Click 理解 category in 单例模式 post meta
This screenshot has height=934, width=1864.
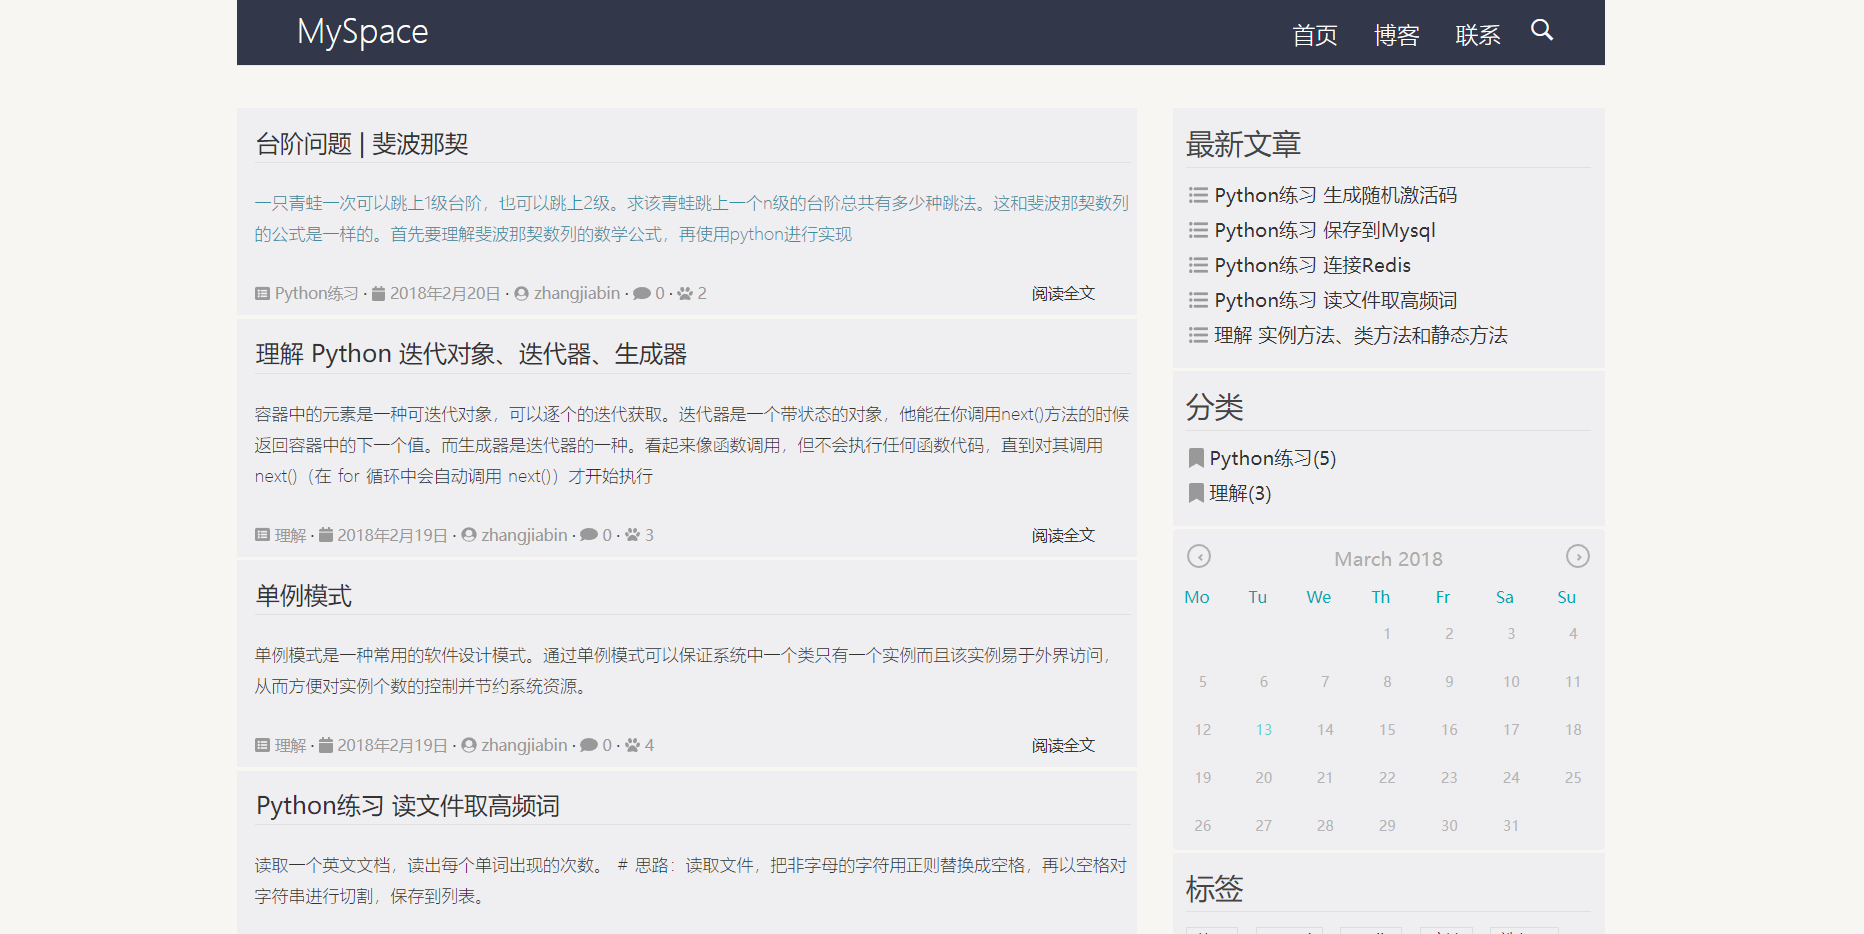[290, 745]
